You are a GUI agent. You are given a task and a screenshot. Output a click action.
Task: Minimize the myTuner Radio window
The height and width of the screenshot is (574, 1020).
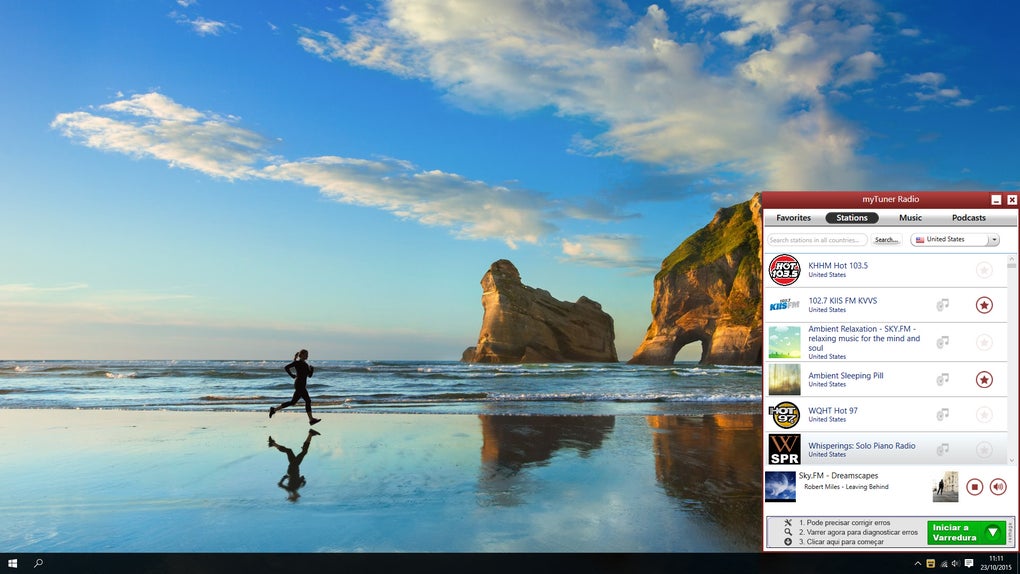coord(996,200)
